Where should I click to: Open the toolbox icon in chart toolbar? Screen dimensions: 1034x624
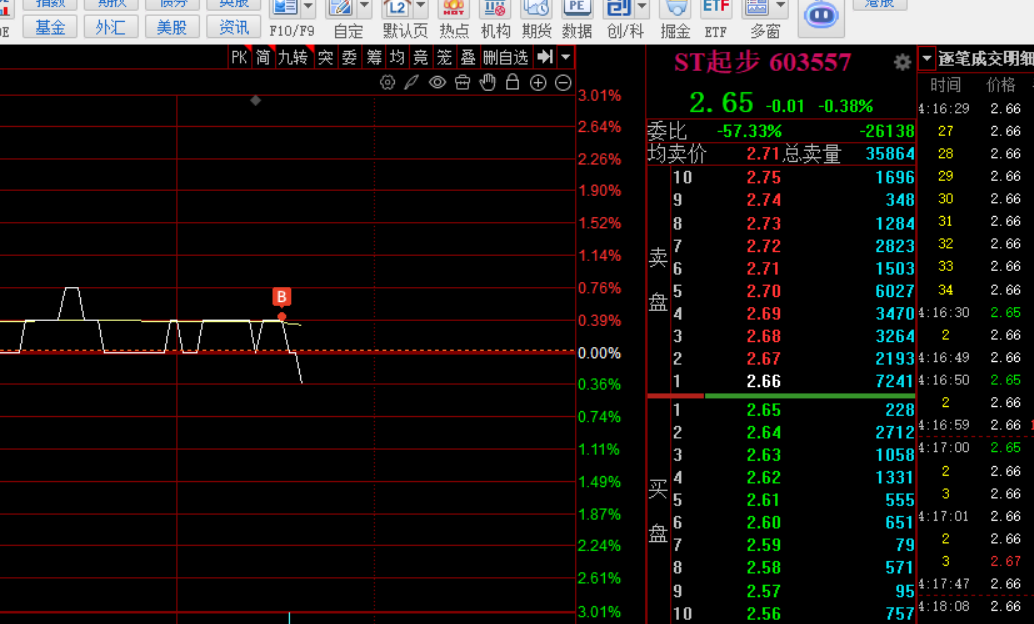coord(462,82)
